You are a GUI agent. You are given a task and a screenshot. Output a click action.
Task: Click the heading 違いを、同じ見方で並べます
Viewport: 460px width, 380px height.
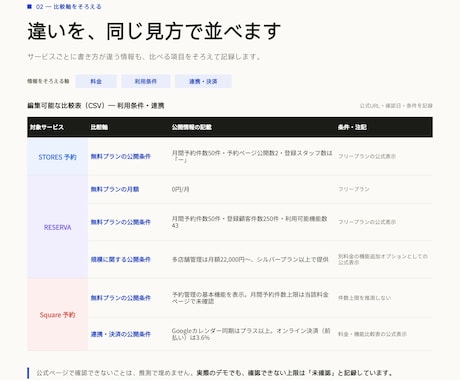click(x=154, y=31)
